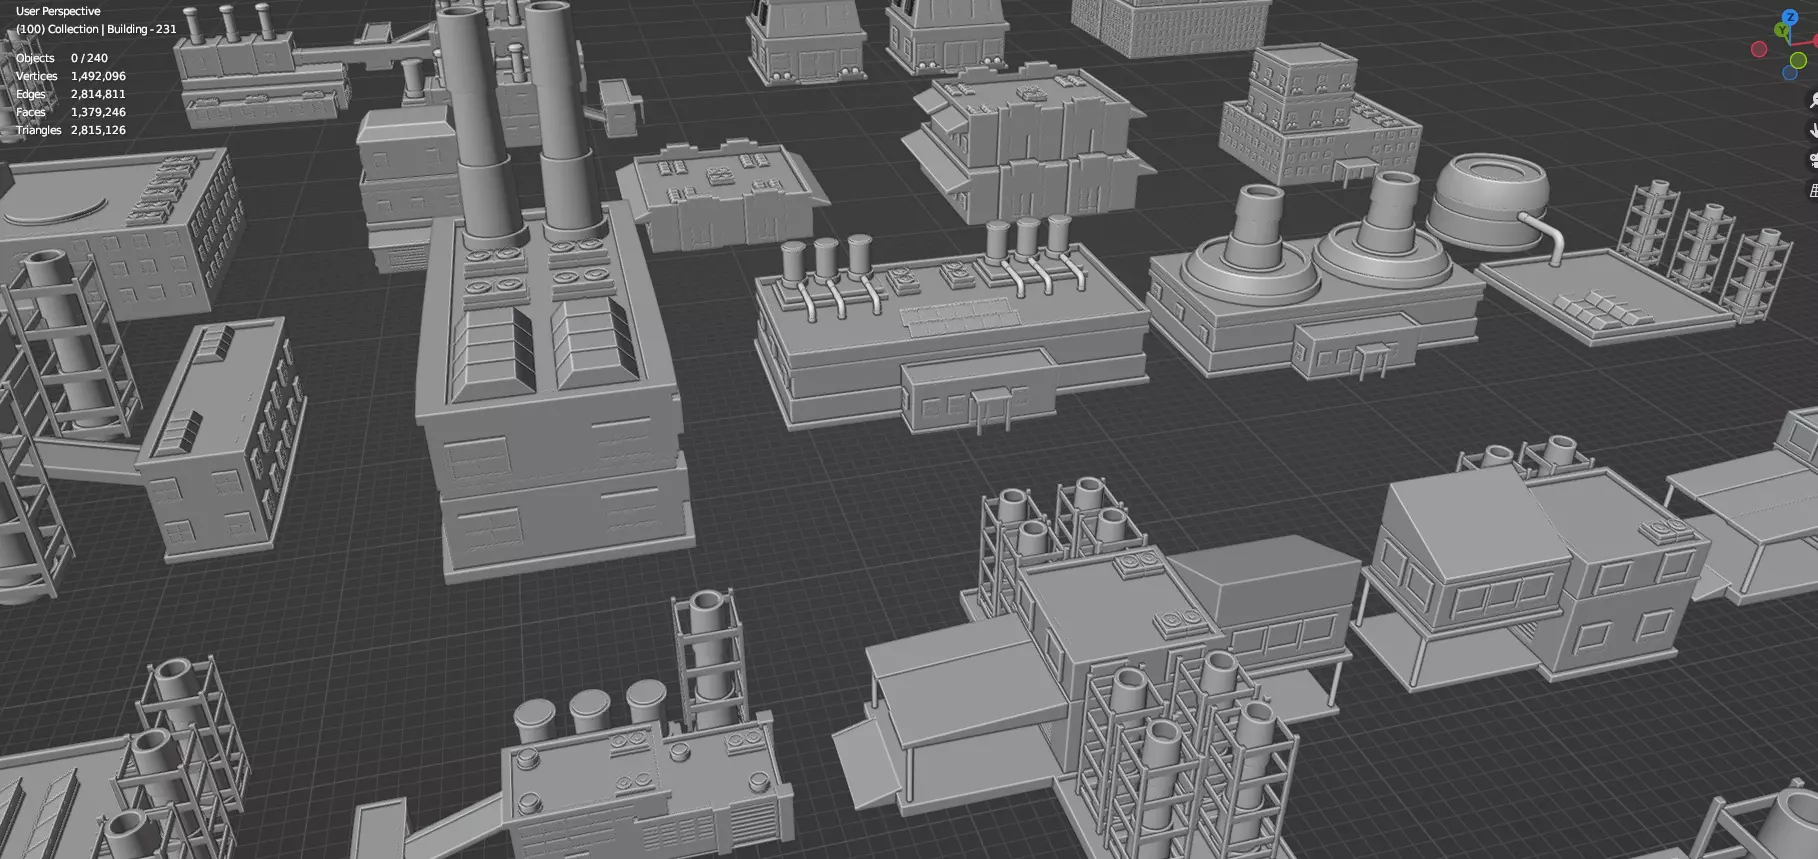The width and height of the screenshot is (1818, 859).
Task: Click the faded red negative X gizmo circle
Action: coord(1759,49)
